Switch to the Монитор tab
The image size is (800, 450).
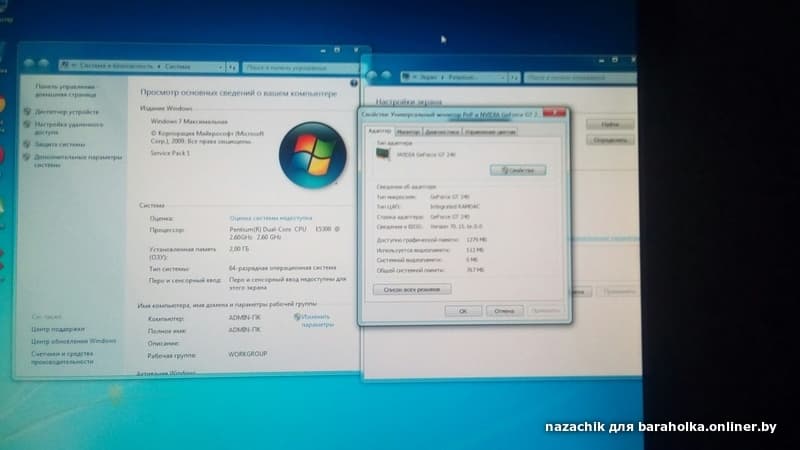click(x=408, y=132)
